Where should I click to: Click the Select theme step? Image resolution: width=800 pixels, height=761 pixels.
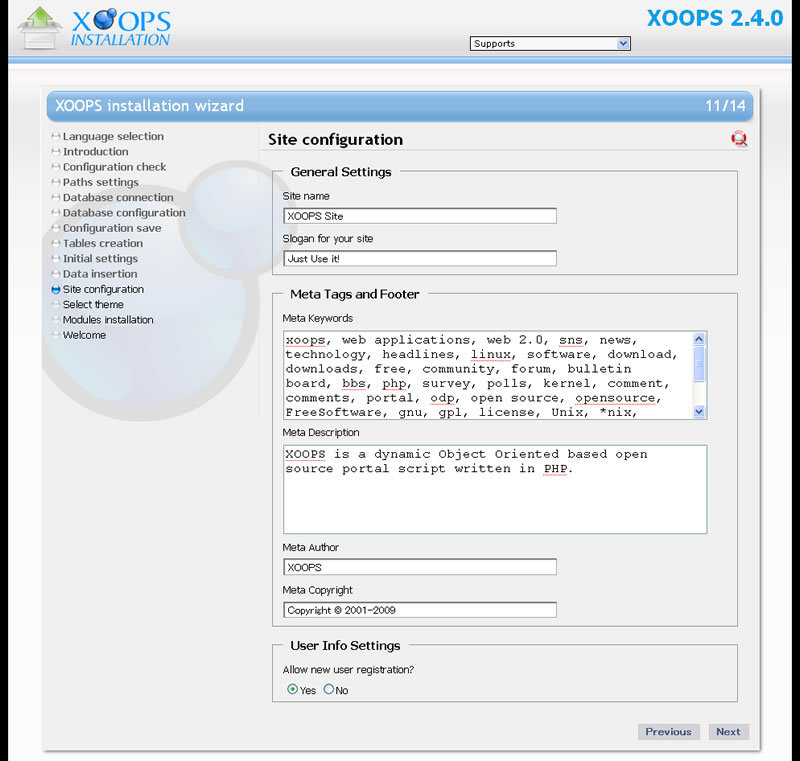point(93,305)
